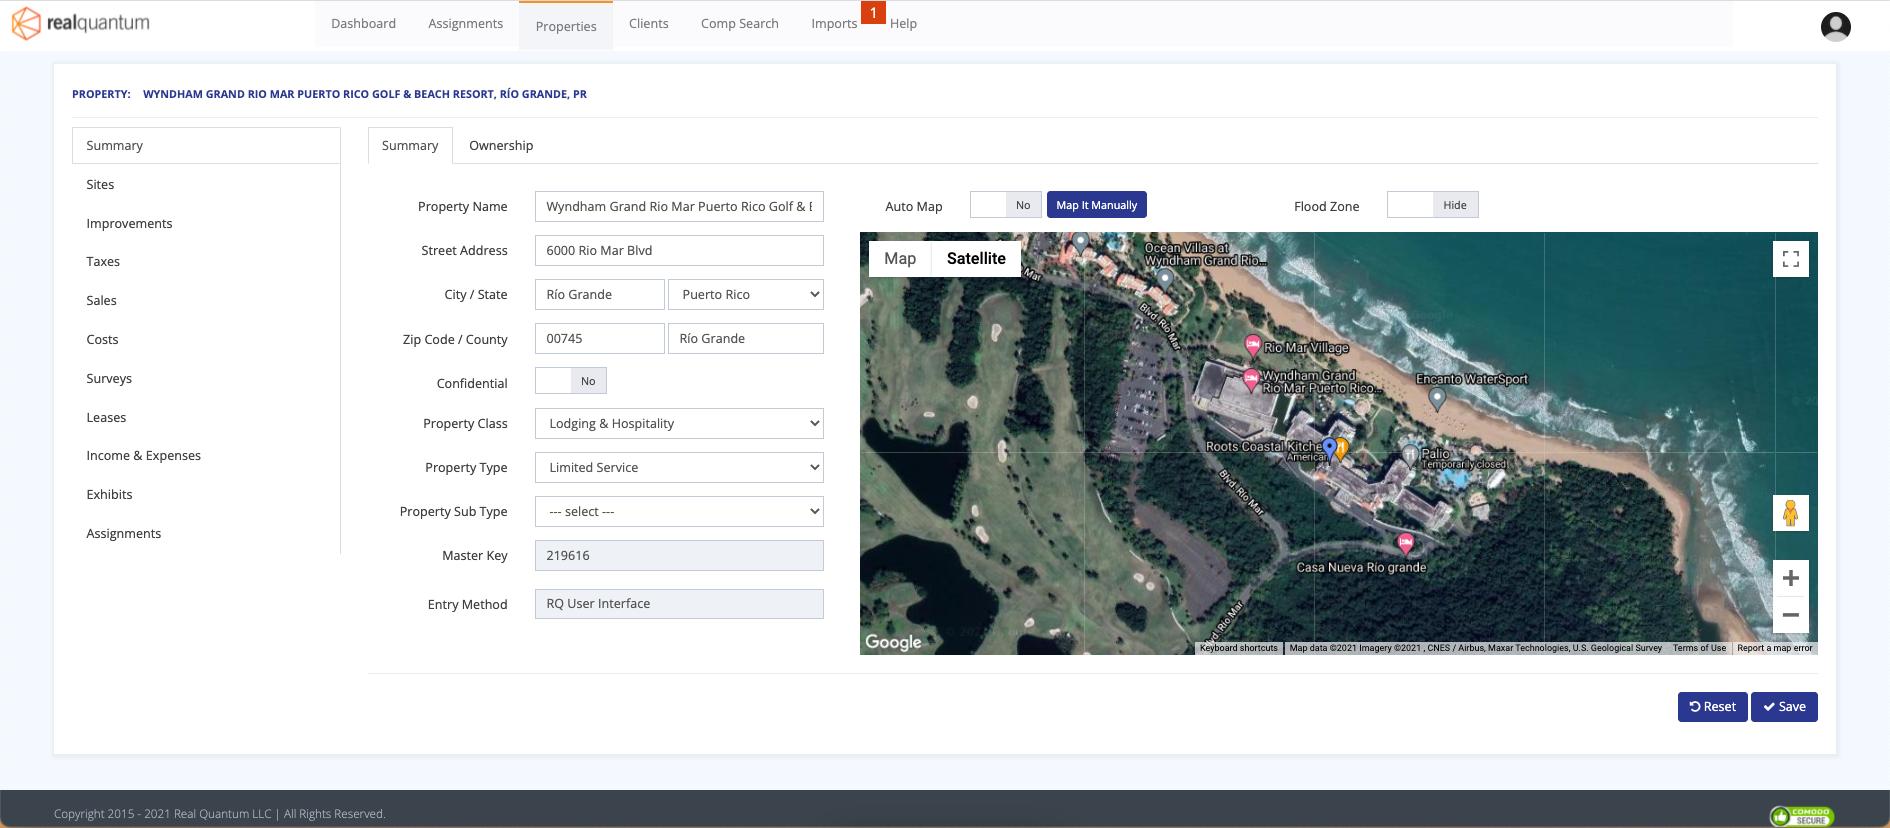Open the Property Class dropdown
1890x828 pixels.
tap(679, 424)
